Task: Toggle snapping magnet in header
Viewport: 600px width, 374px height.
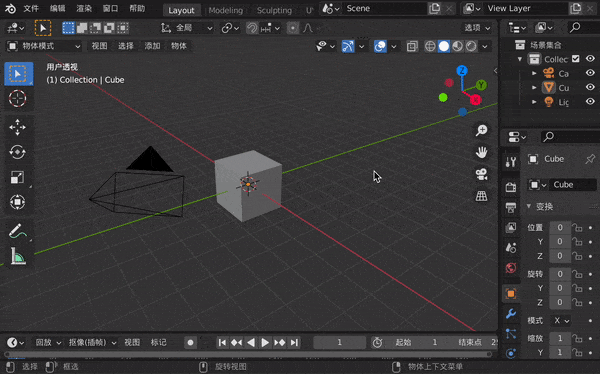Action: coord(252,28)
